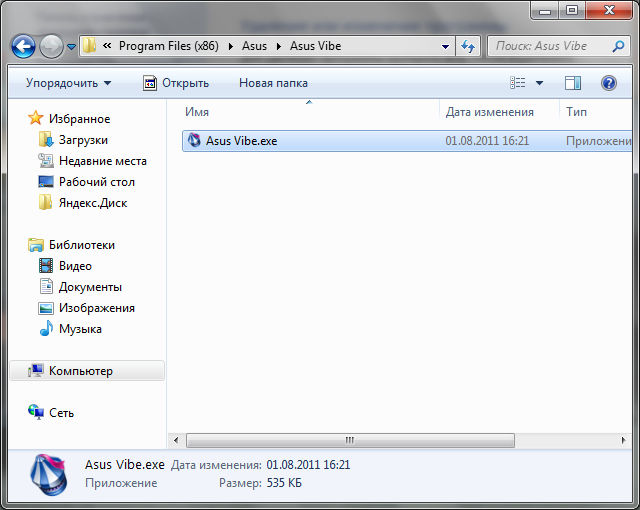Toggle the preview pane icon
This screenshot has width=640, height=510.
pyautogui.click(x=573, y=83)
